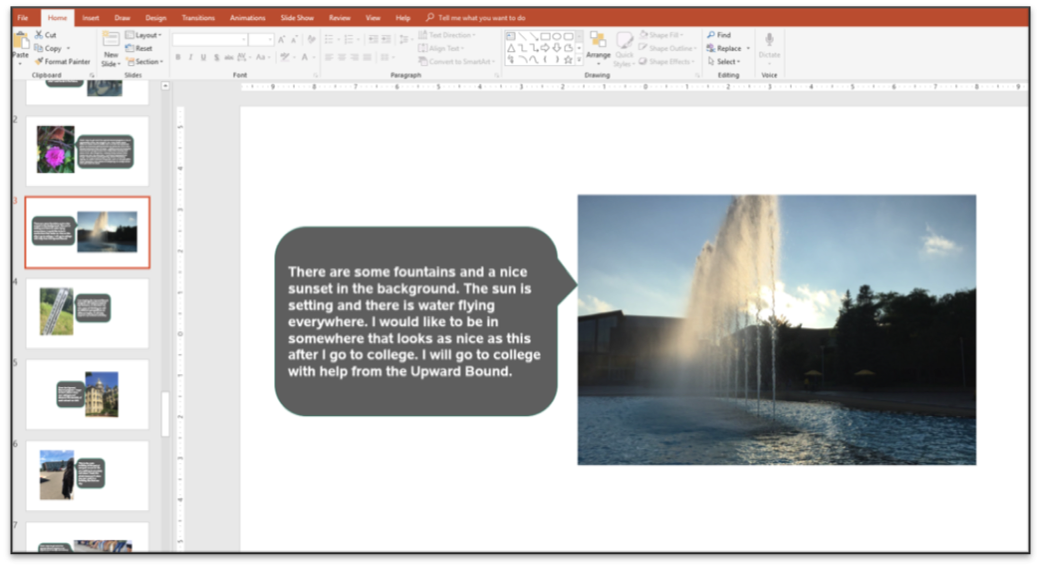Align text right
Image resolution: width=1039 pixels, height=566 pixels.
pyautogui.click(x=355, y=58)
